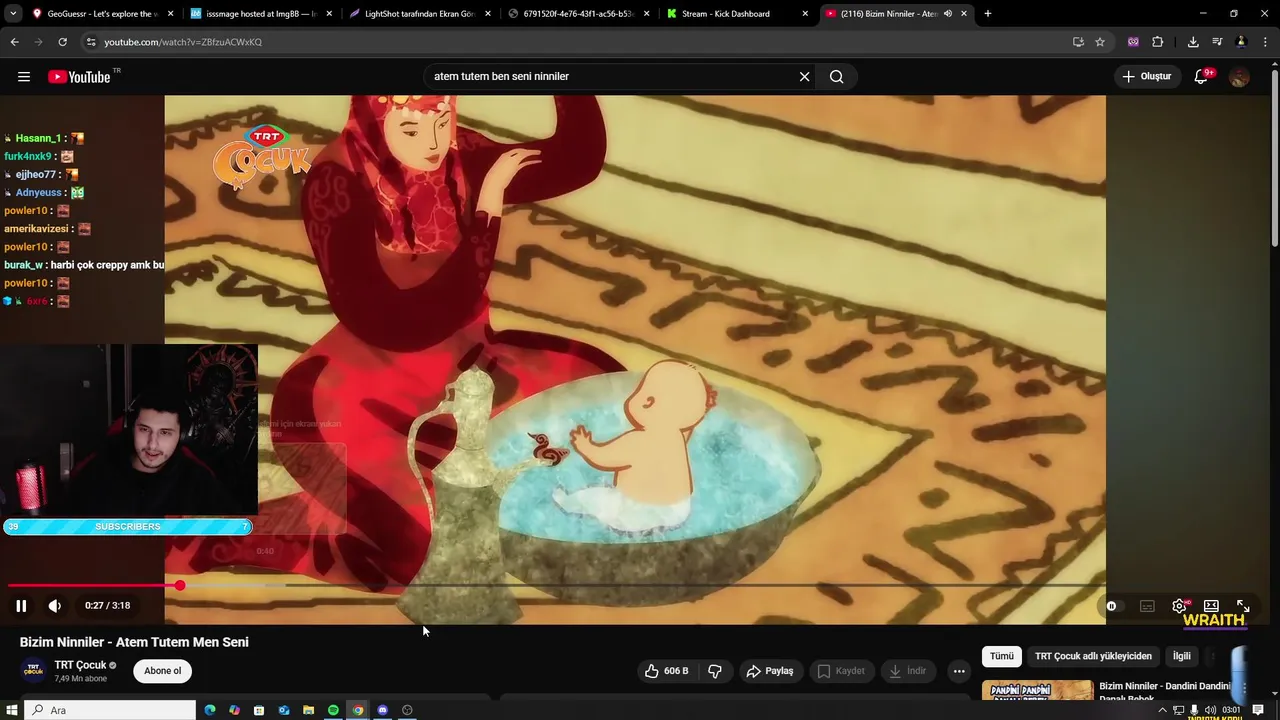The image size is (1280, 720).
Task: Click the Abone ol subscribe button
Action: coord(162,671)
